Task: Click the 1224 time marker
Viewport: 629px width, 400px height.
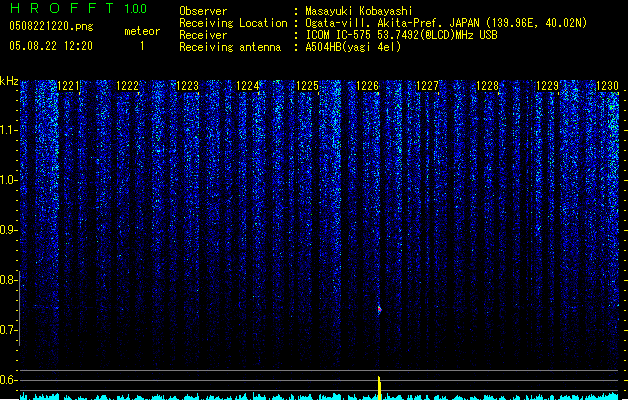Action: point(247,86)
